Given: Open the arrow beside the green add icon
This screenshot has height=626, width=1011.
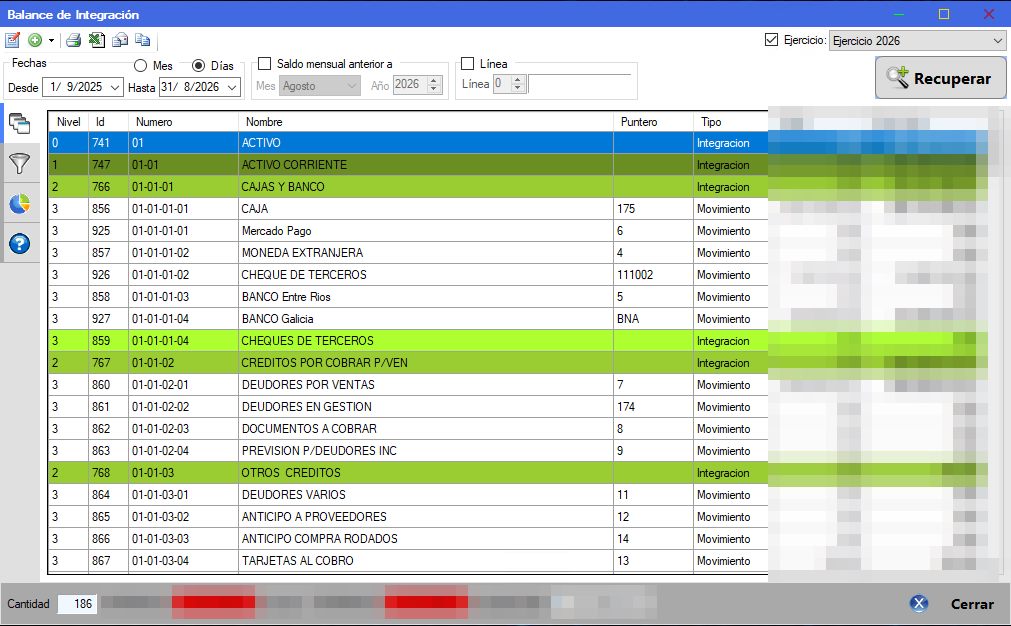Looking at the screenshot, I should (x=51, y=41).
